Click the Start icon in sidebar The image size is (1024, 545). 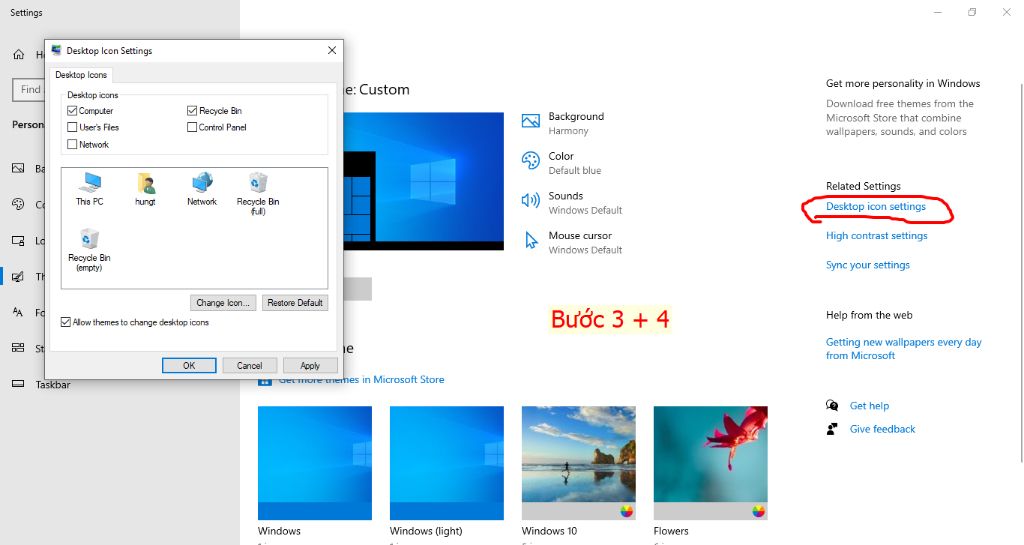[x=18, y=348]
